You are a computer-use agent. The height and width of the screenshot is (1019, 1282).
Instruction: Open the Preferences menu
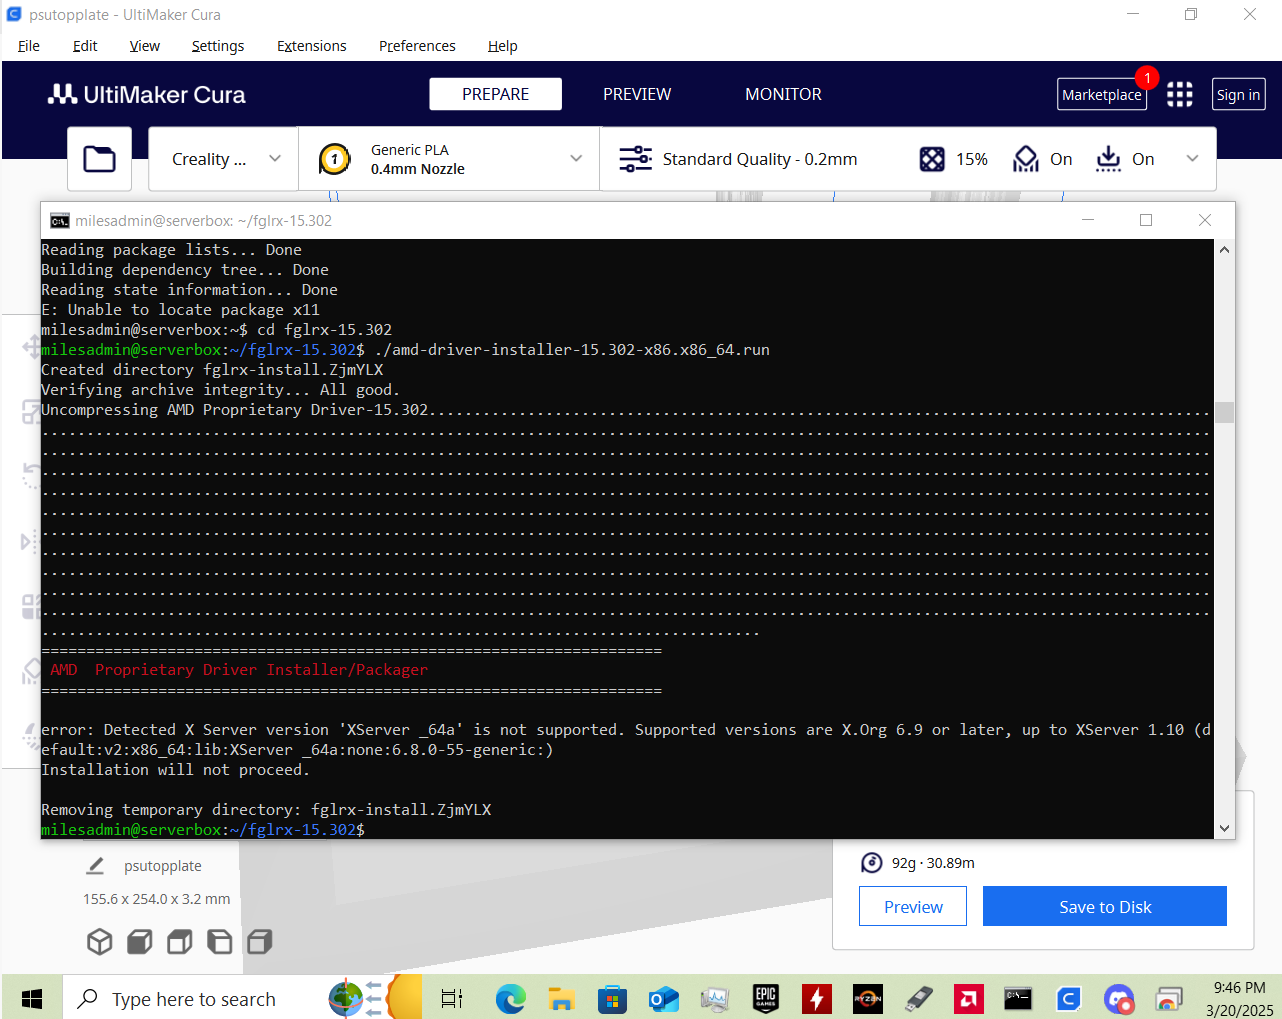click(417, 46)
